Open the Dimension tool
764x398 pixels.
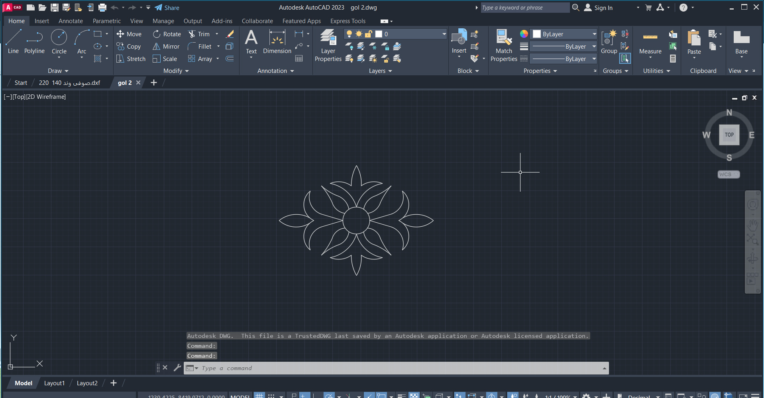(x=277, y=41)
